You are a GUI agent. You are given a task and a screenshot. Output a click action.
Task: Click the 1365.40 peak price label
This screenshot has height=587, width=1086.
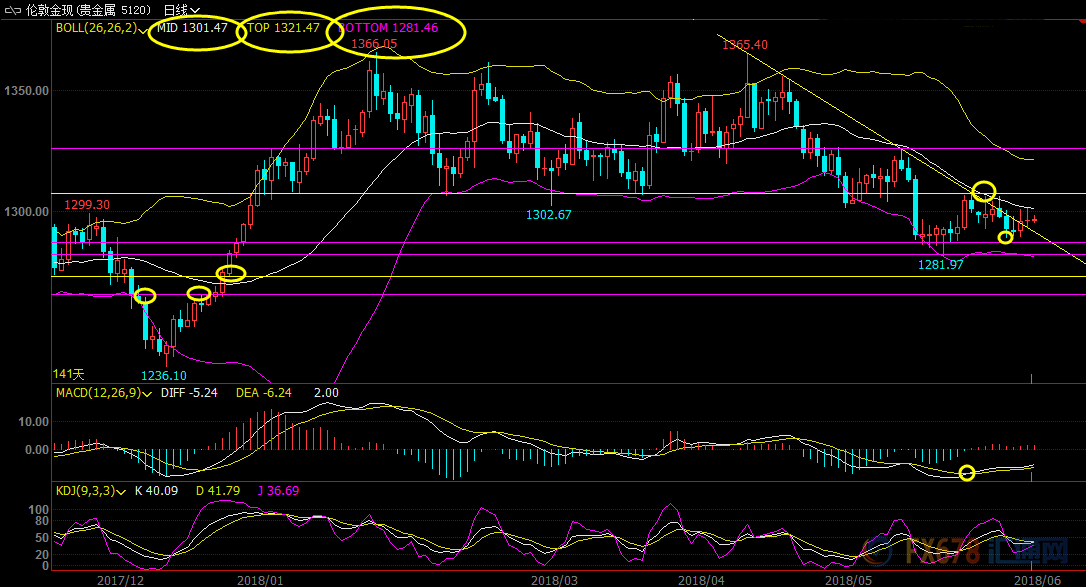point(745,45)
